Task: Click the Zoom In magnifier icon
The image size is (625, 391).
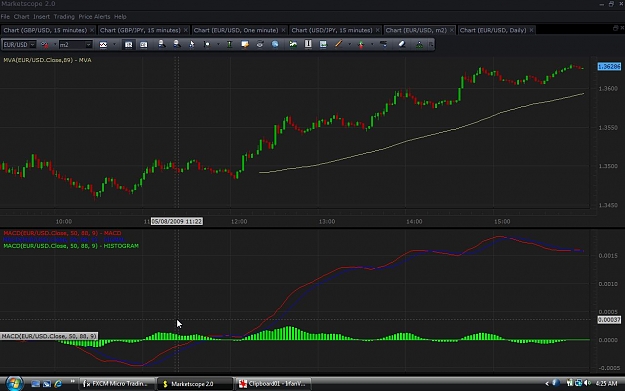Action: point(161,44)
